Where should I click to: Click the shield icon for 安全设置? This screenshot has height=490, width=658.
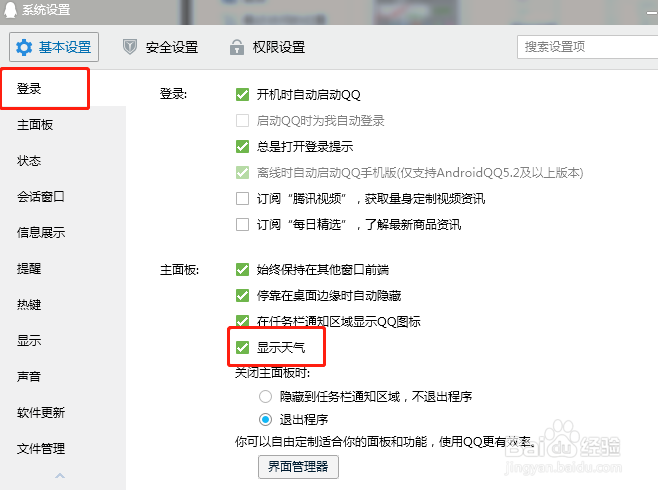[x=130, y=47]
